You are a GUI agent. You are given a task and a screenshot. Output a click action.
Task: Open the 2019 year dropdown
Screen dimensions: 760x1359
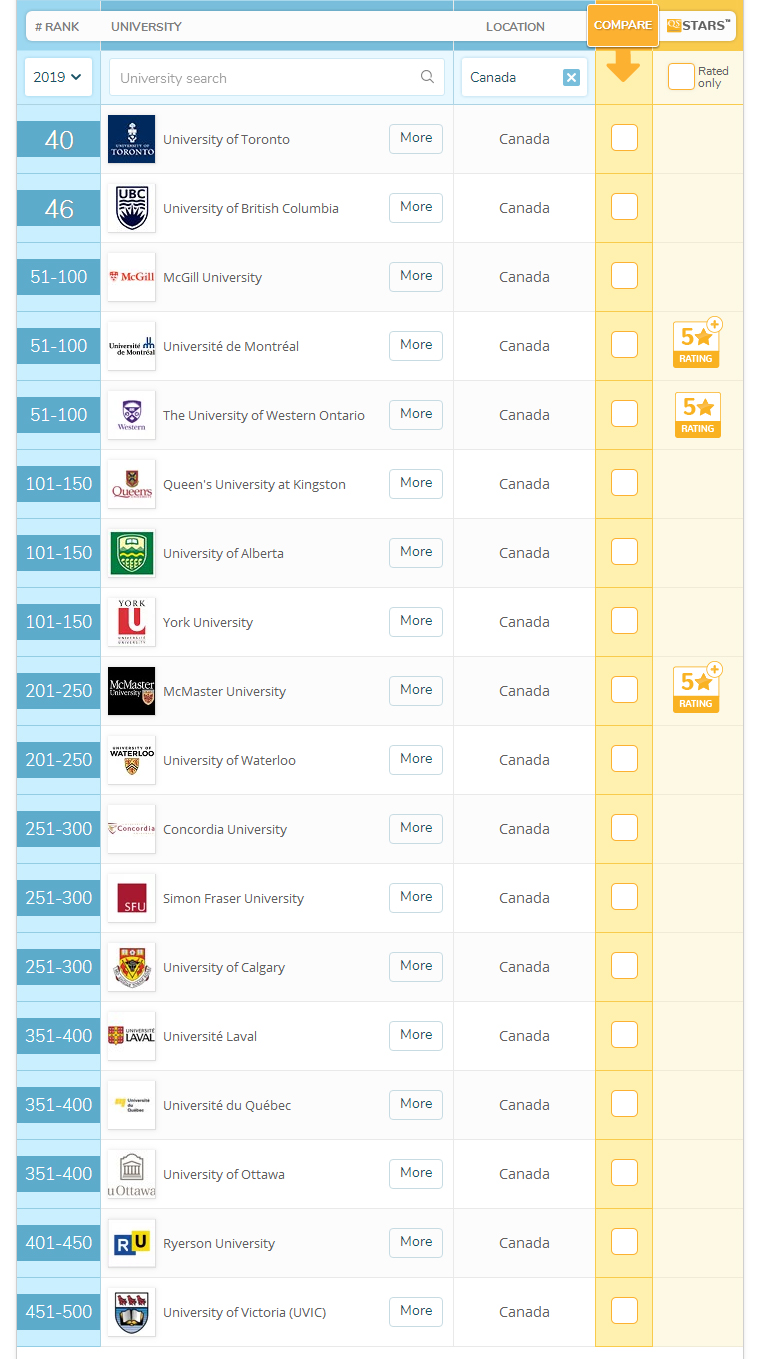57,77
